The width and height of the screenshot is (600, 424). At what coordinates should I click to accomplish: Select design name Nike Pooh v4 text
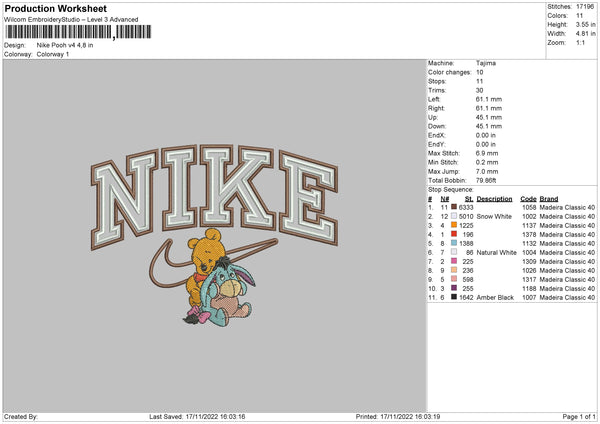click(65, 45)
